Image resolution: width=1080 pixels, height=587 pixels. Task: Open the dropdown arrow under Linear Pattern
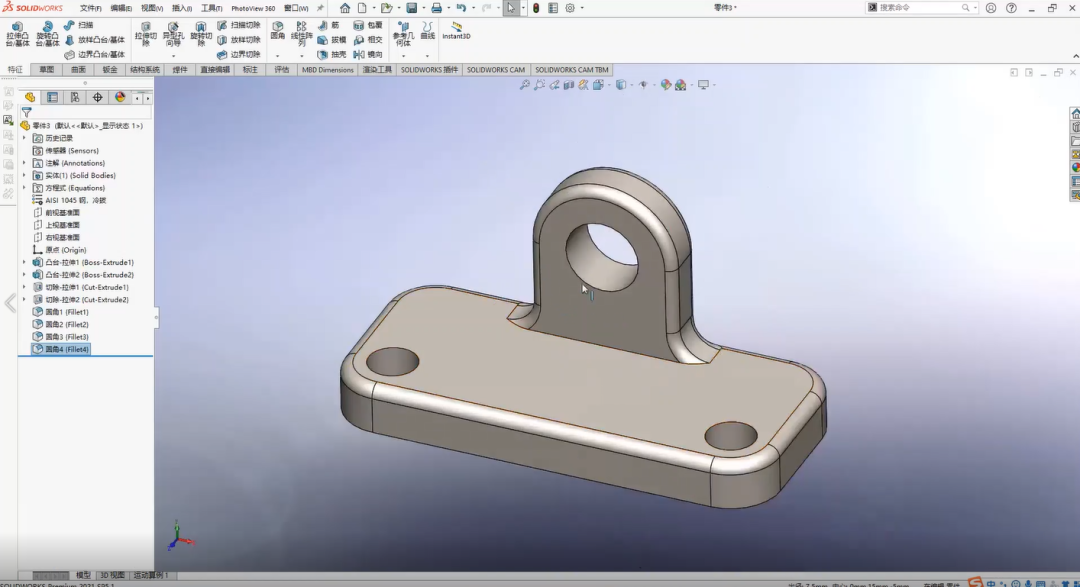(301, 56)
